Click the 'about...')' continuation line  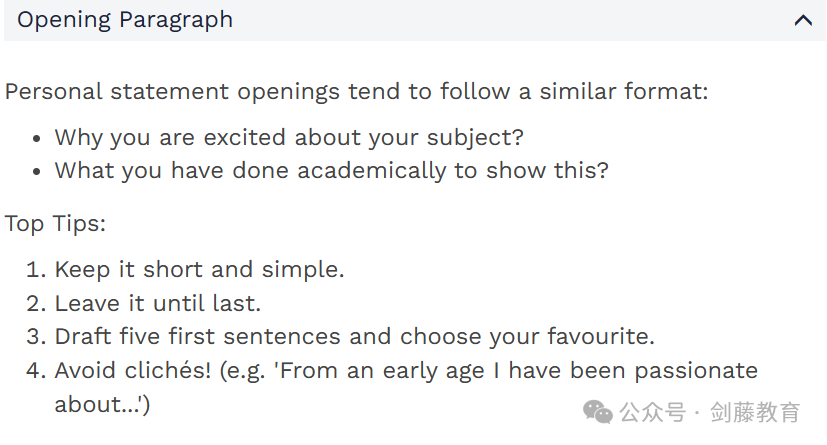(x=102, y=405)
